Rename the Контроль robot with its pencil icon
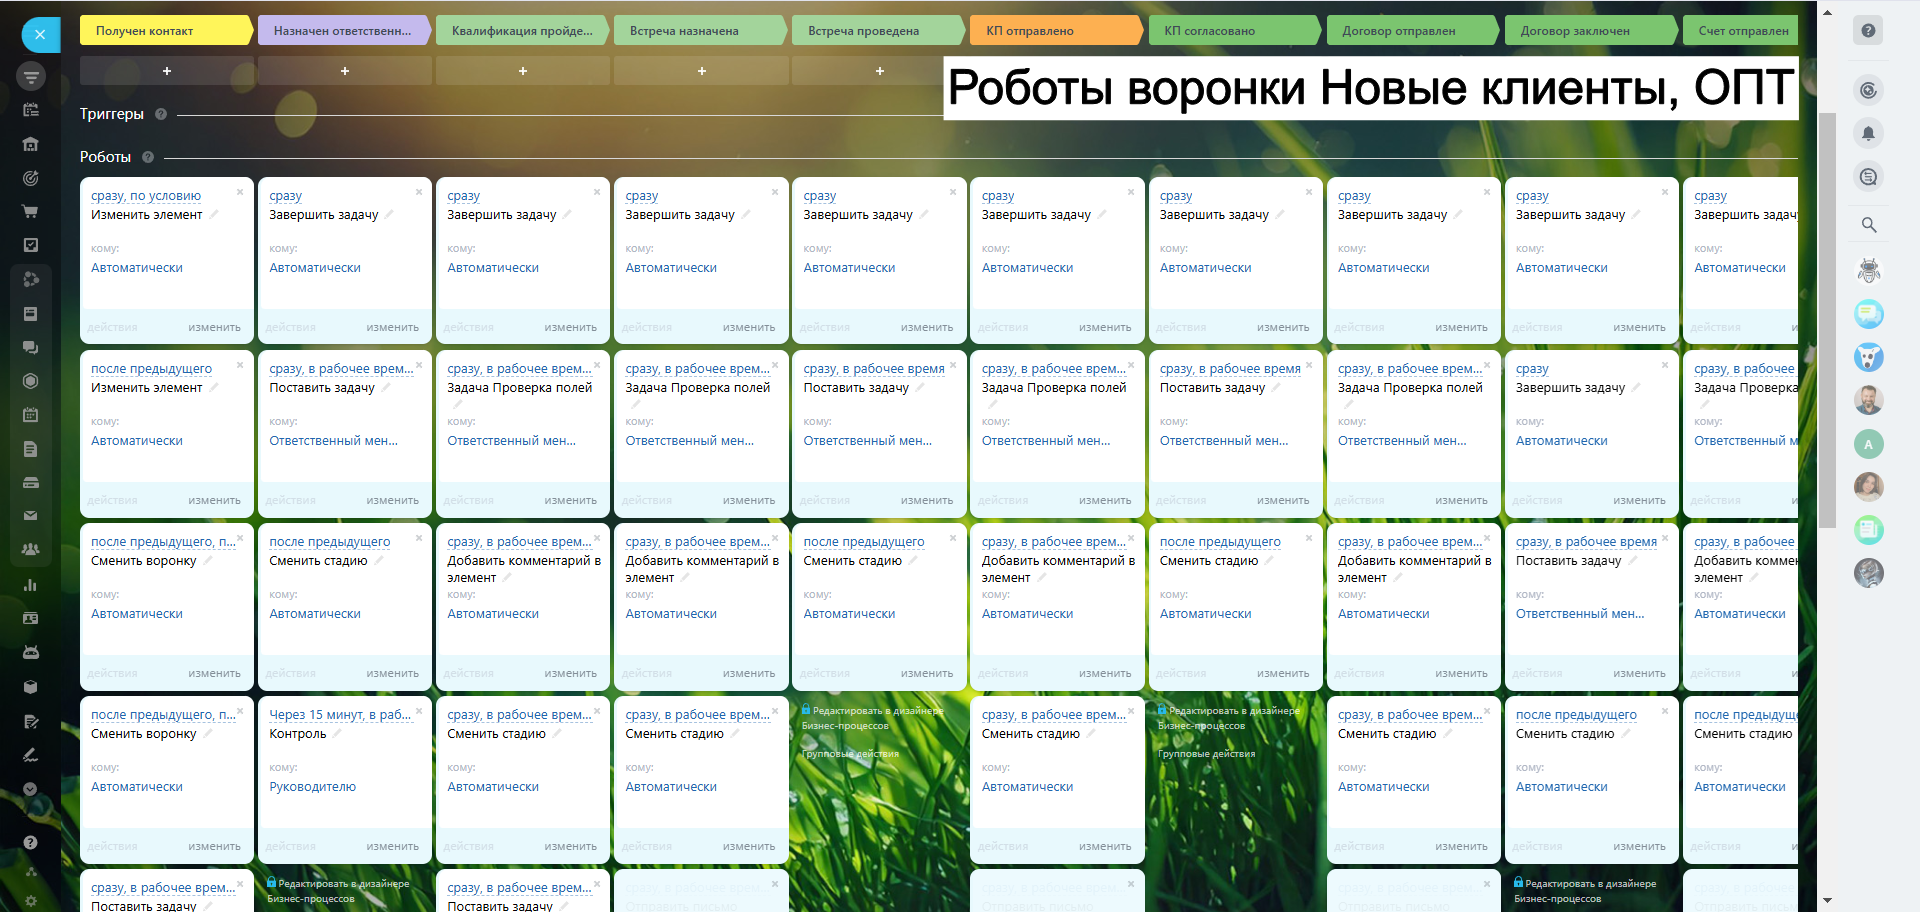 337,734
